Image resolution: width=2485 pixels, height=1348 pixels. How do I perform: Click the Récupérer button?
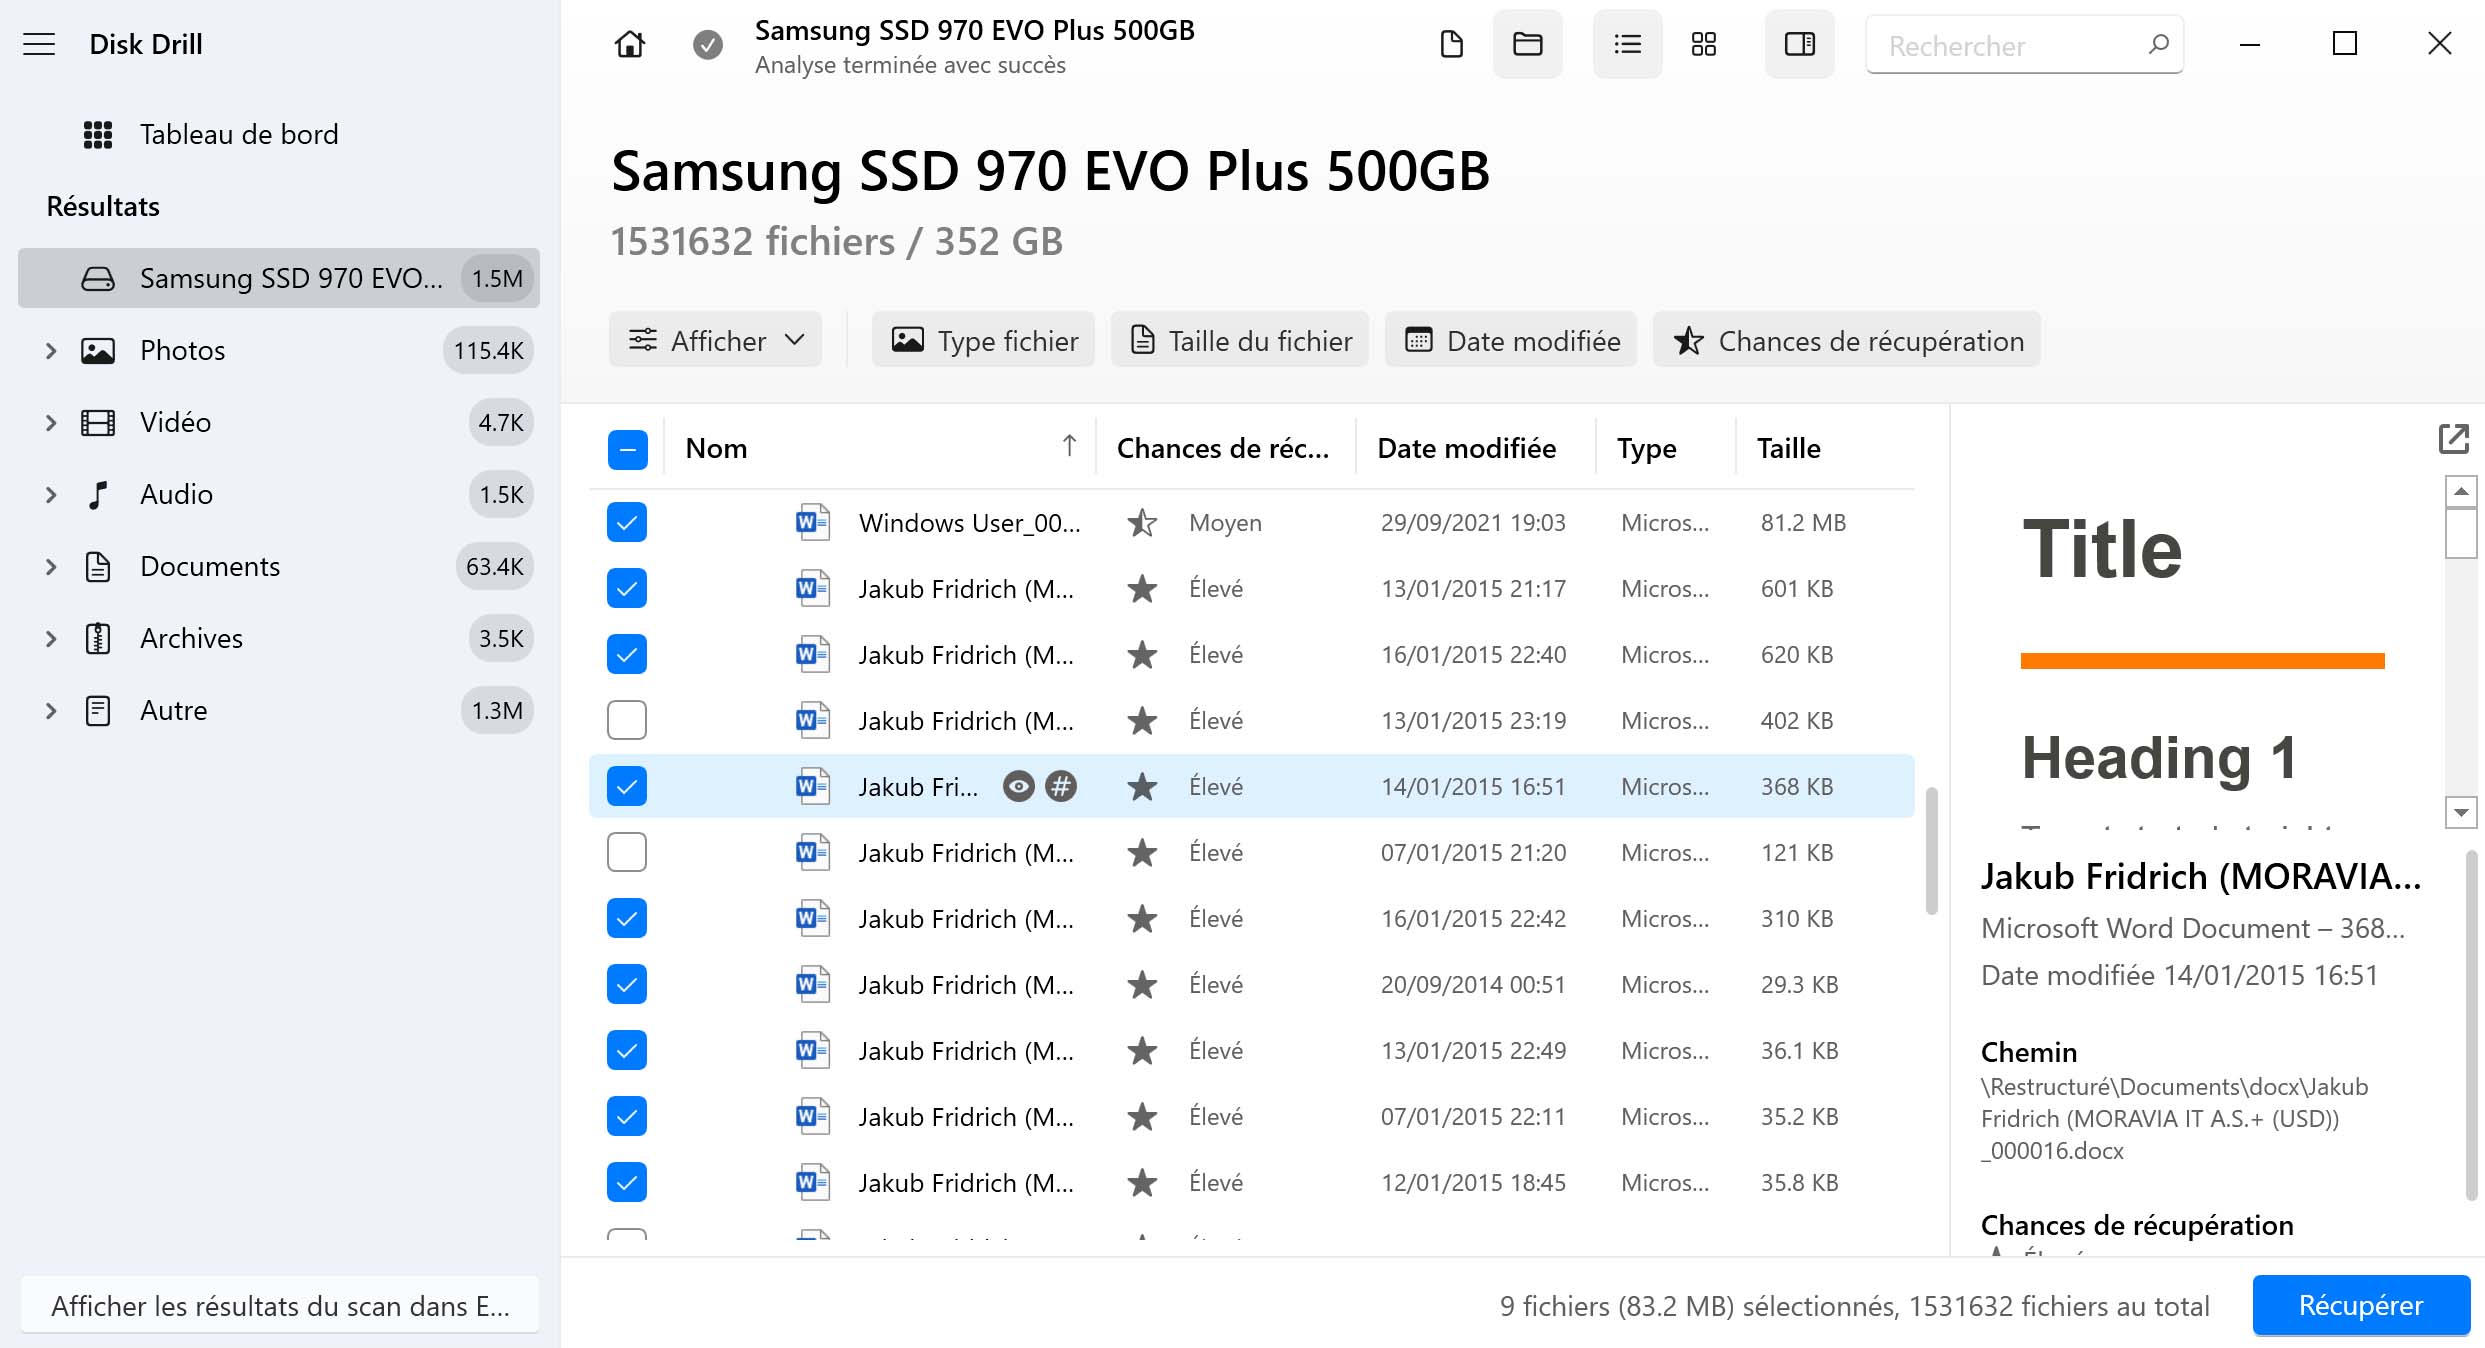2361,1306
